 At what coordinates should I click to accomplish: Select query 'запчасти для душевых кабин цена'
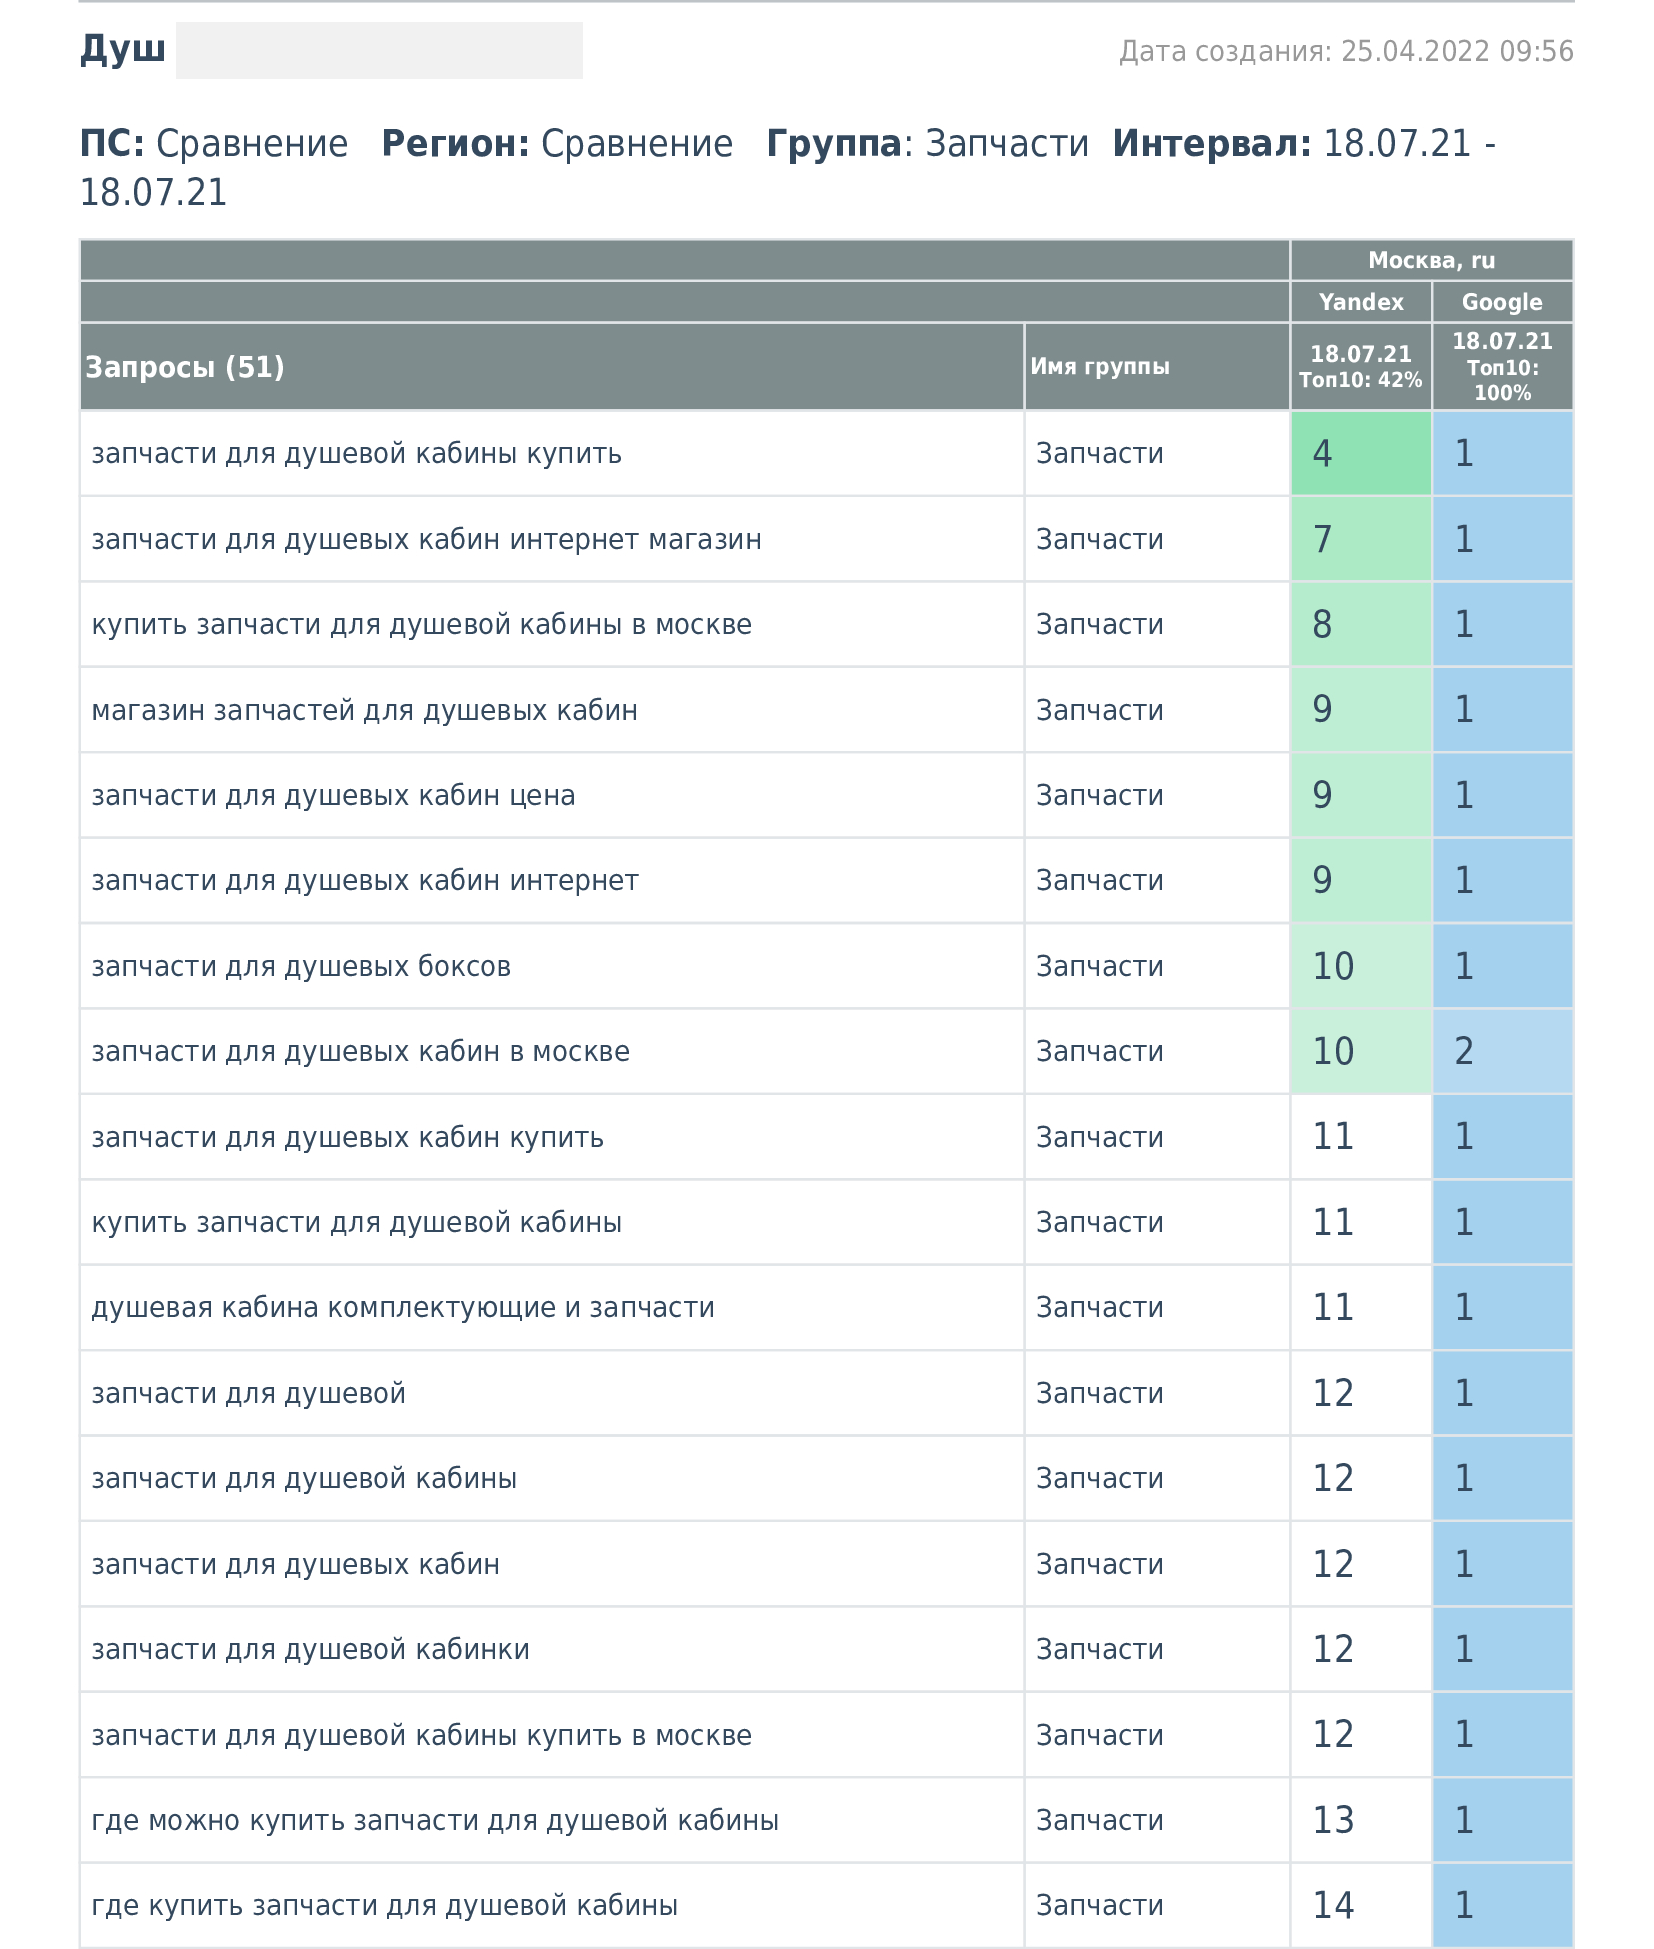coord(333,796)
